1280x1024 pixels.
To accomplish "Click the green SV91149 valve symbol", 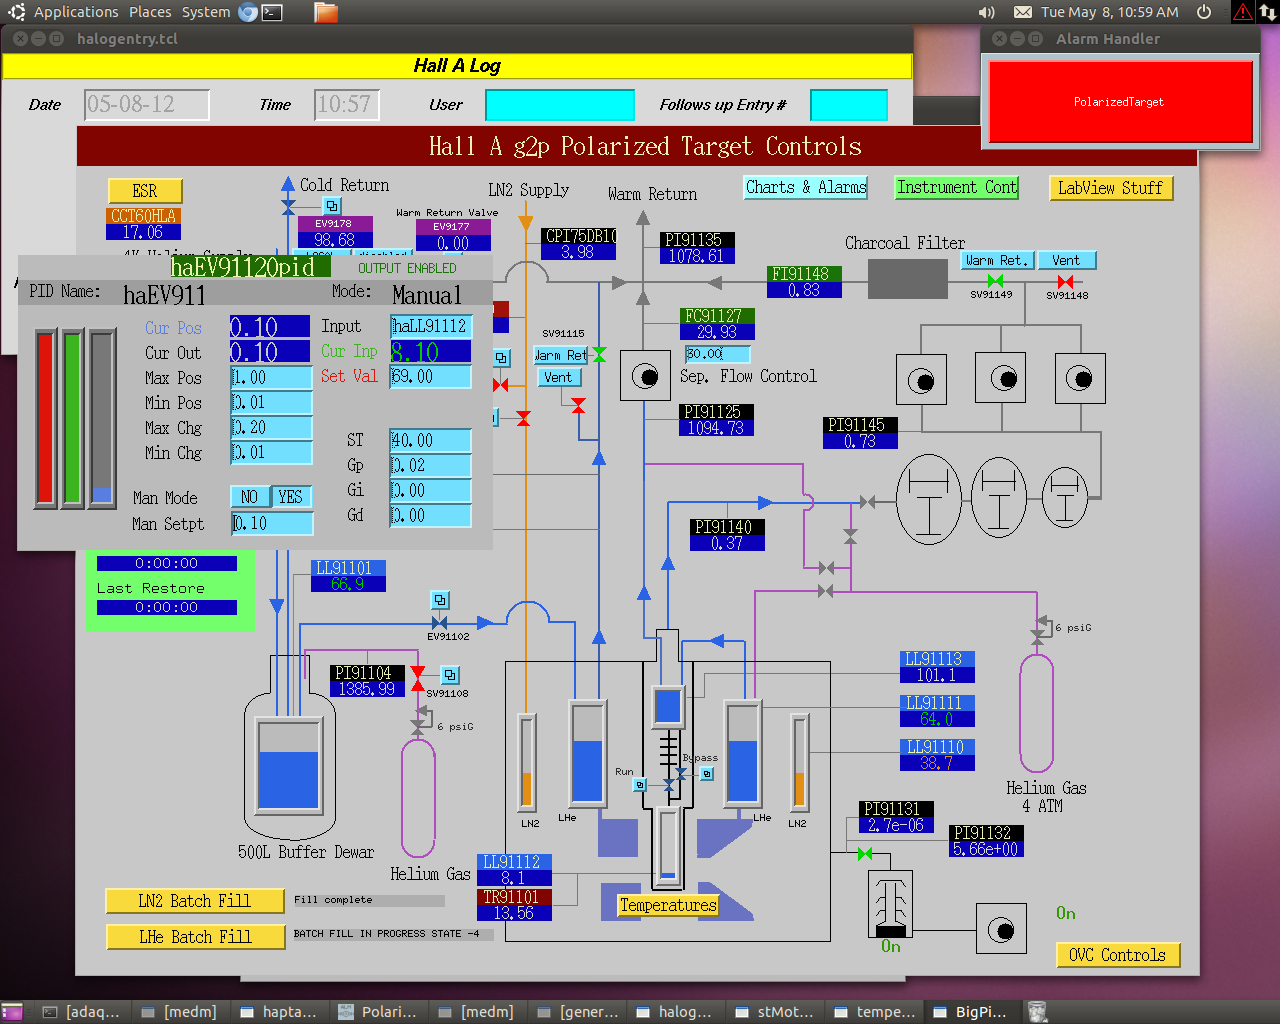I will click(x=994, y=281).
